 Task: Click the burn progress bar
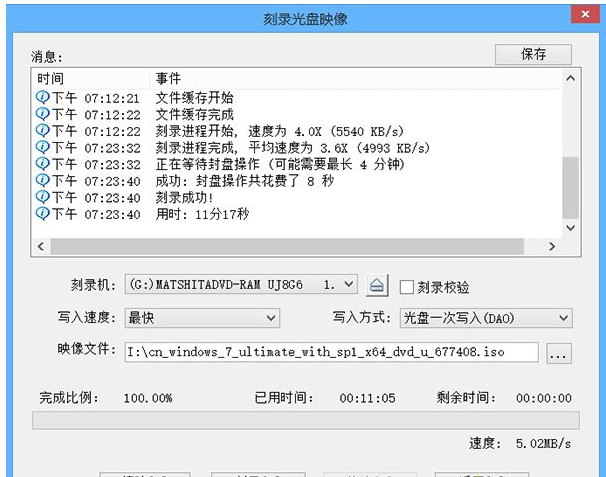(x=302, y=420)
